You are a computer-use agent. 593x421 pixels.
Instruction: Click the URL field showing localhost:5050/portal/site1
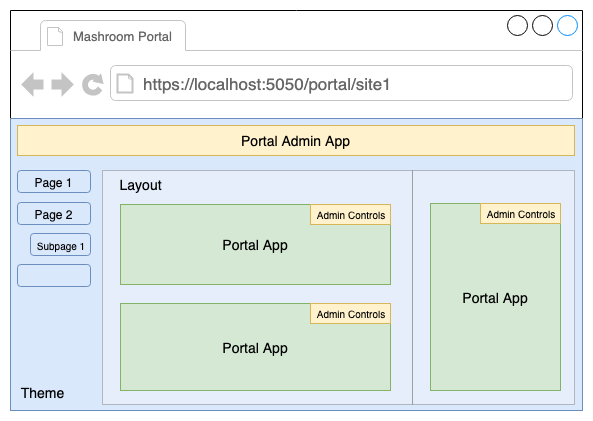coord(341,83)
